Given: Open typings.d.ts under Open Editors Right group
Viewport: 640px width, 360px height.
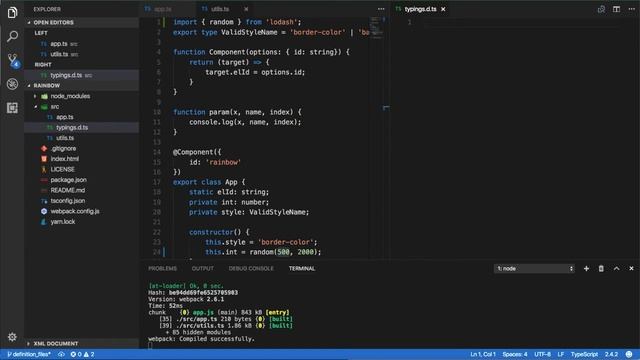Looking at the screenshot, I should (82, 75).
